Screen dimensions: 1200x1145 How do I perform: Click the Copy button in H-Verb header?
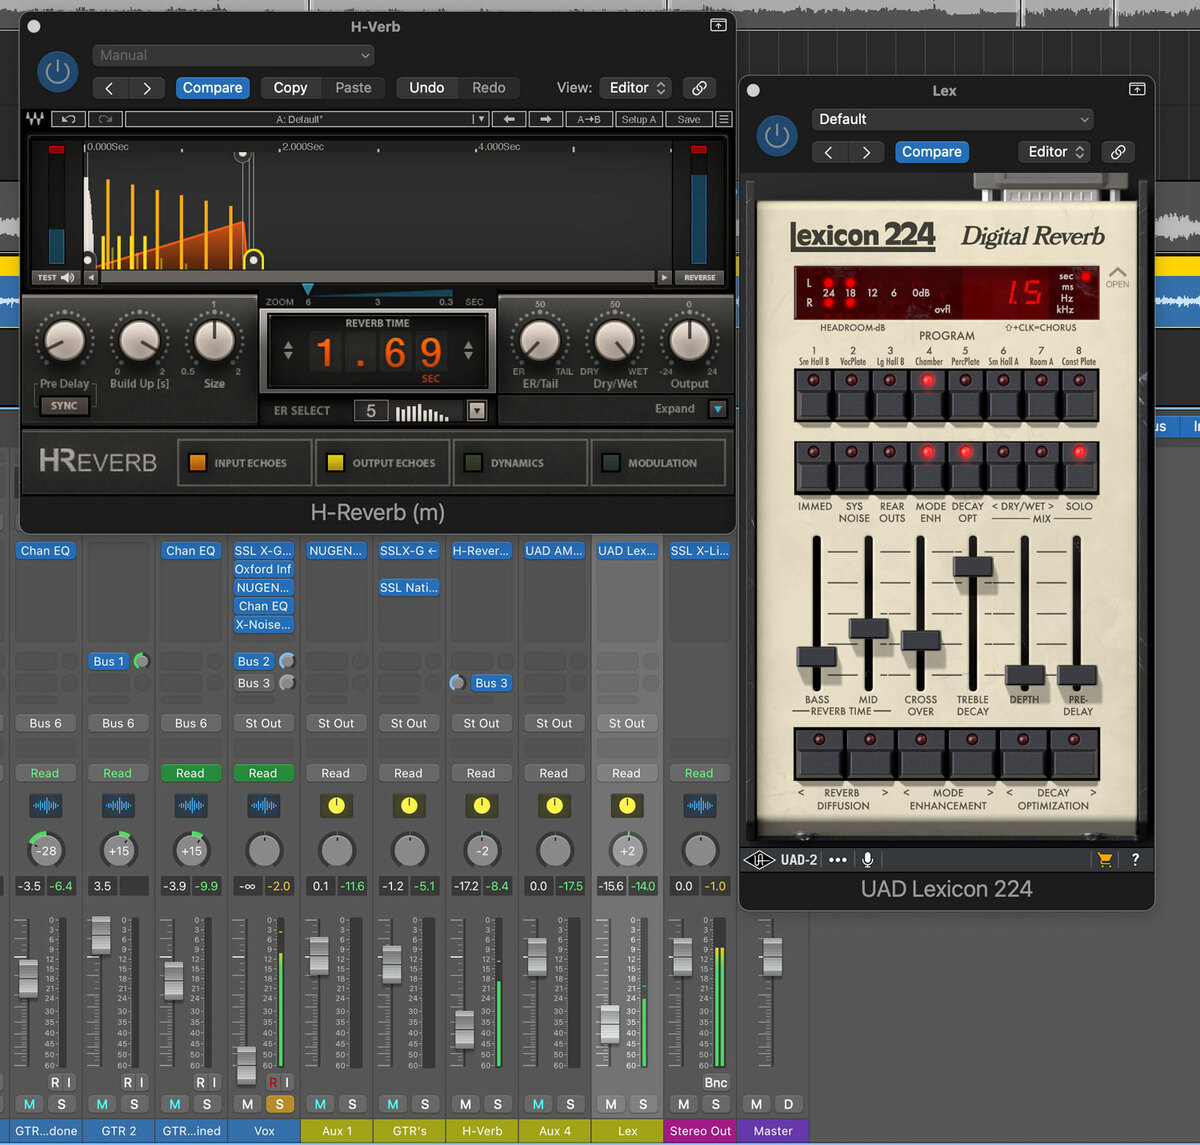(x=290, y=88)
